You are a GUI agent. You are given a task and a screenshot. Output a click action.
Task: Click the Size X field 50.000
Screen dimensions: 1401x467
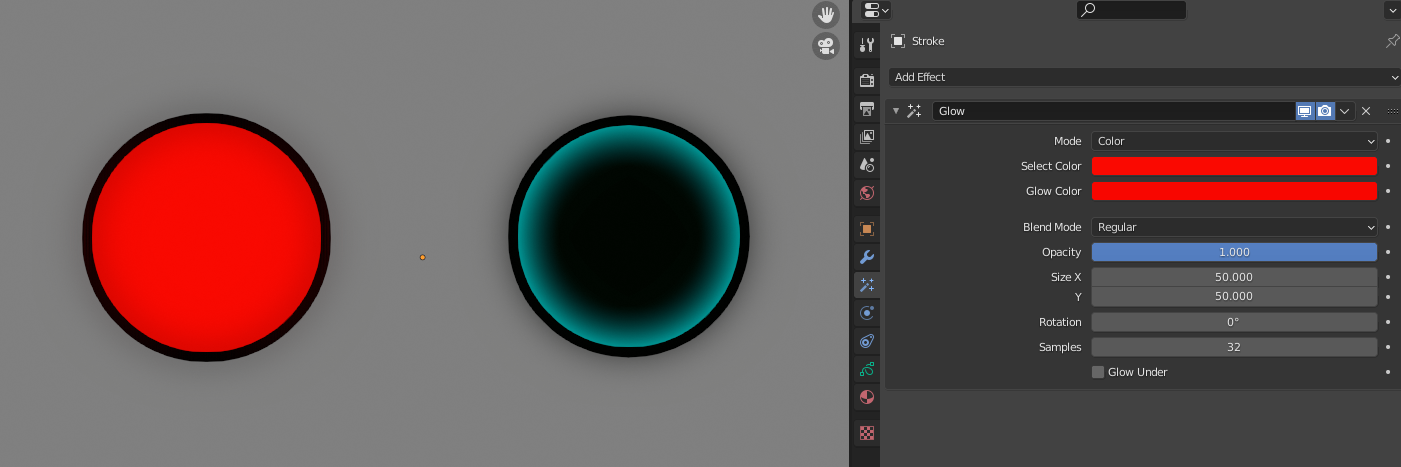tap(1234, 277)
